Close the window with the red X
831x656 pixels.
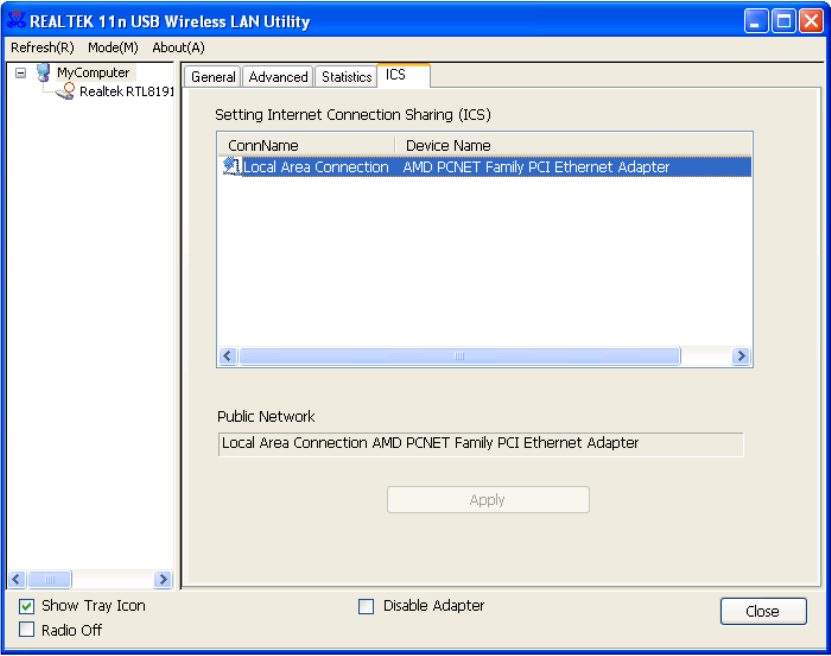click(x=811, y=21)
